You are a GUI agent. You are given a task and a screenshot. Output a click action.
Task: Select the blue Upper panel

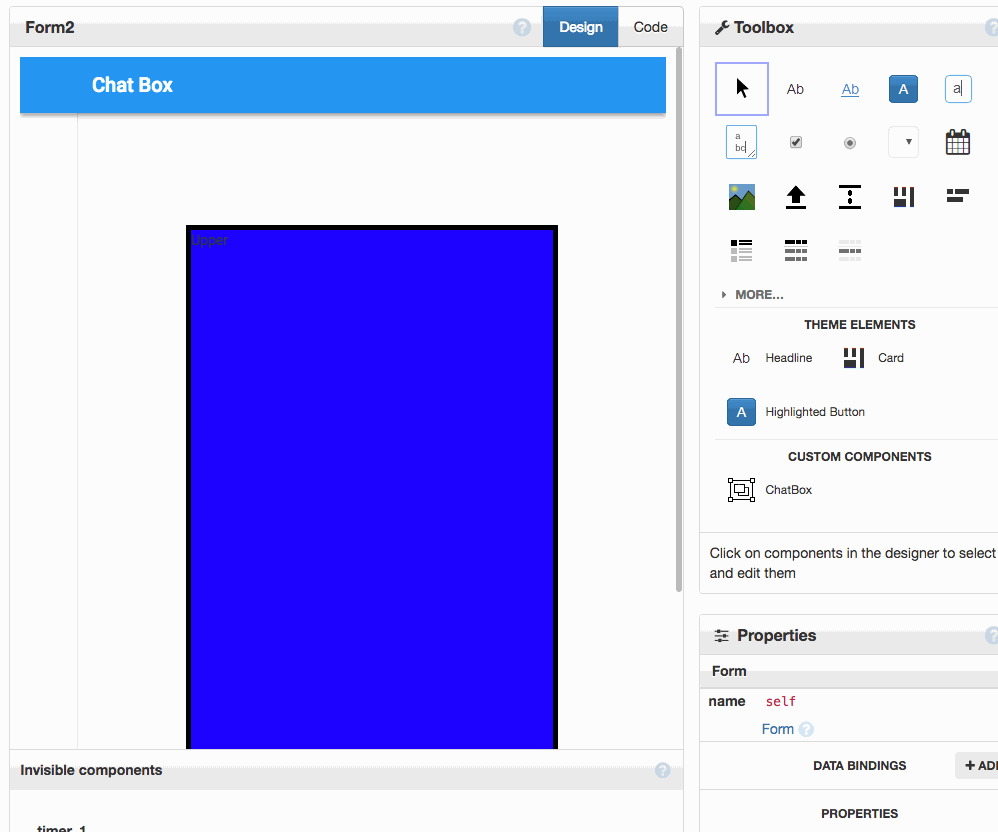[x=372, y=487]
